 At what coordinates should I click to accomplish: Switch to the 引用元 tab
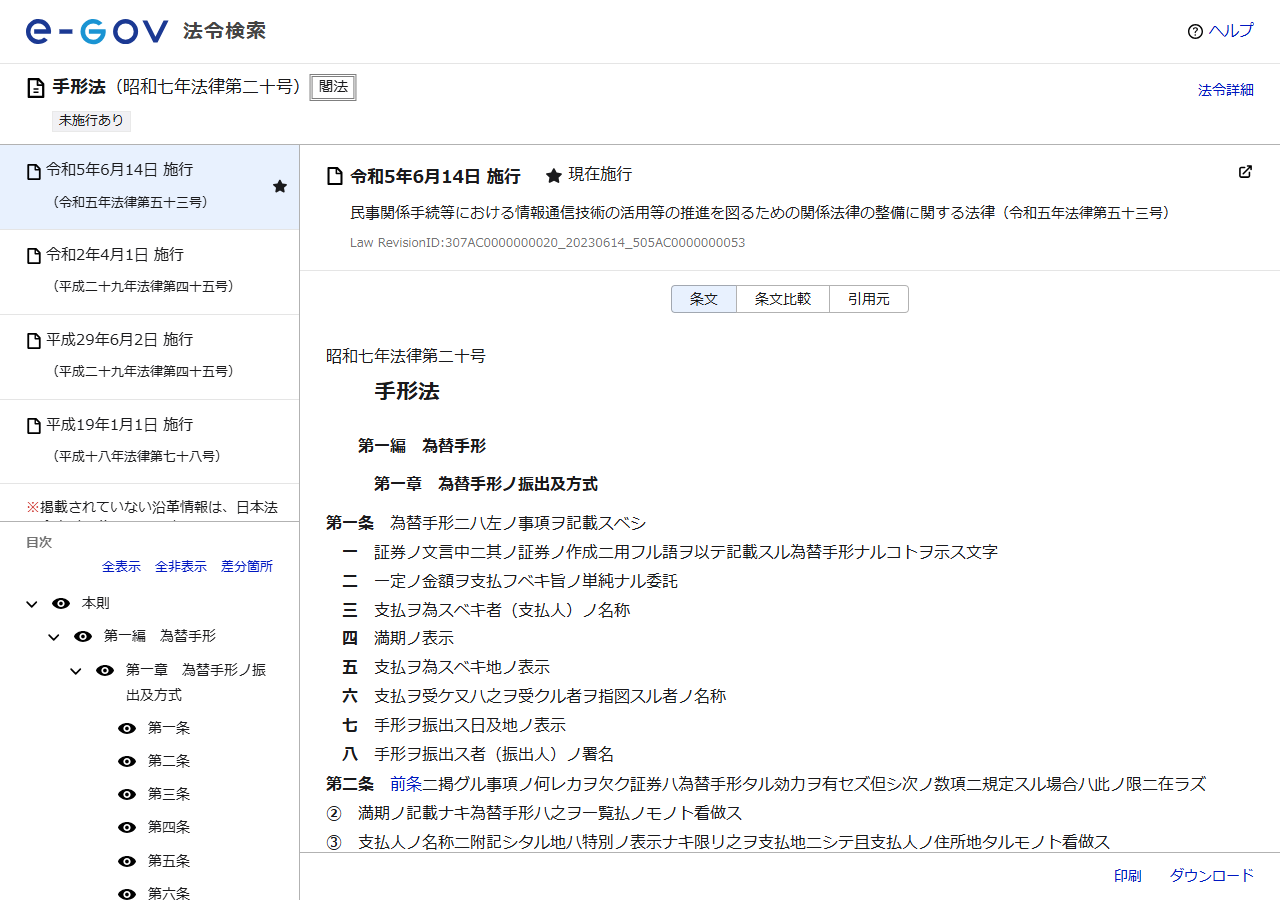click(x=869, y=299)
